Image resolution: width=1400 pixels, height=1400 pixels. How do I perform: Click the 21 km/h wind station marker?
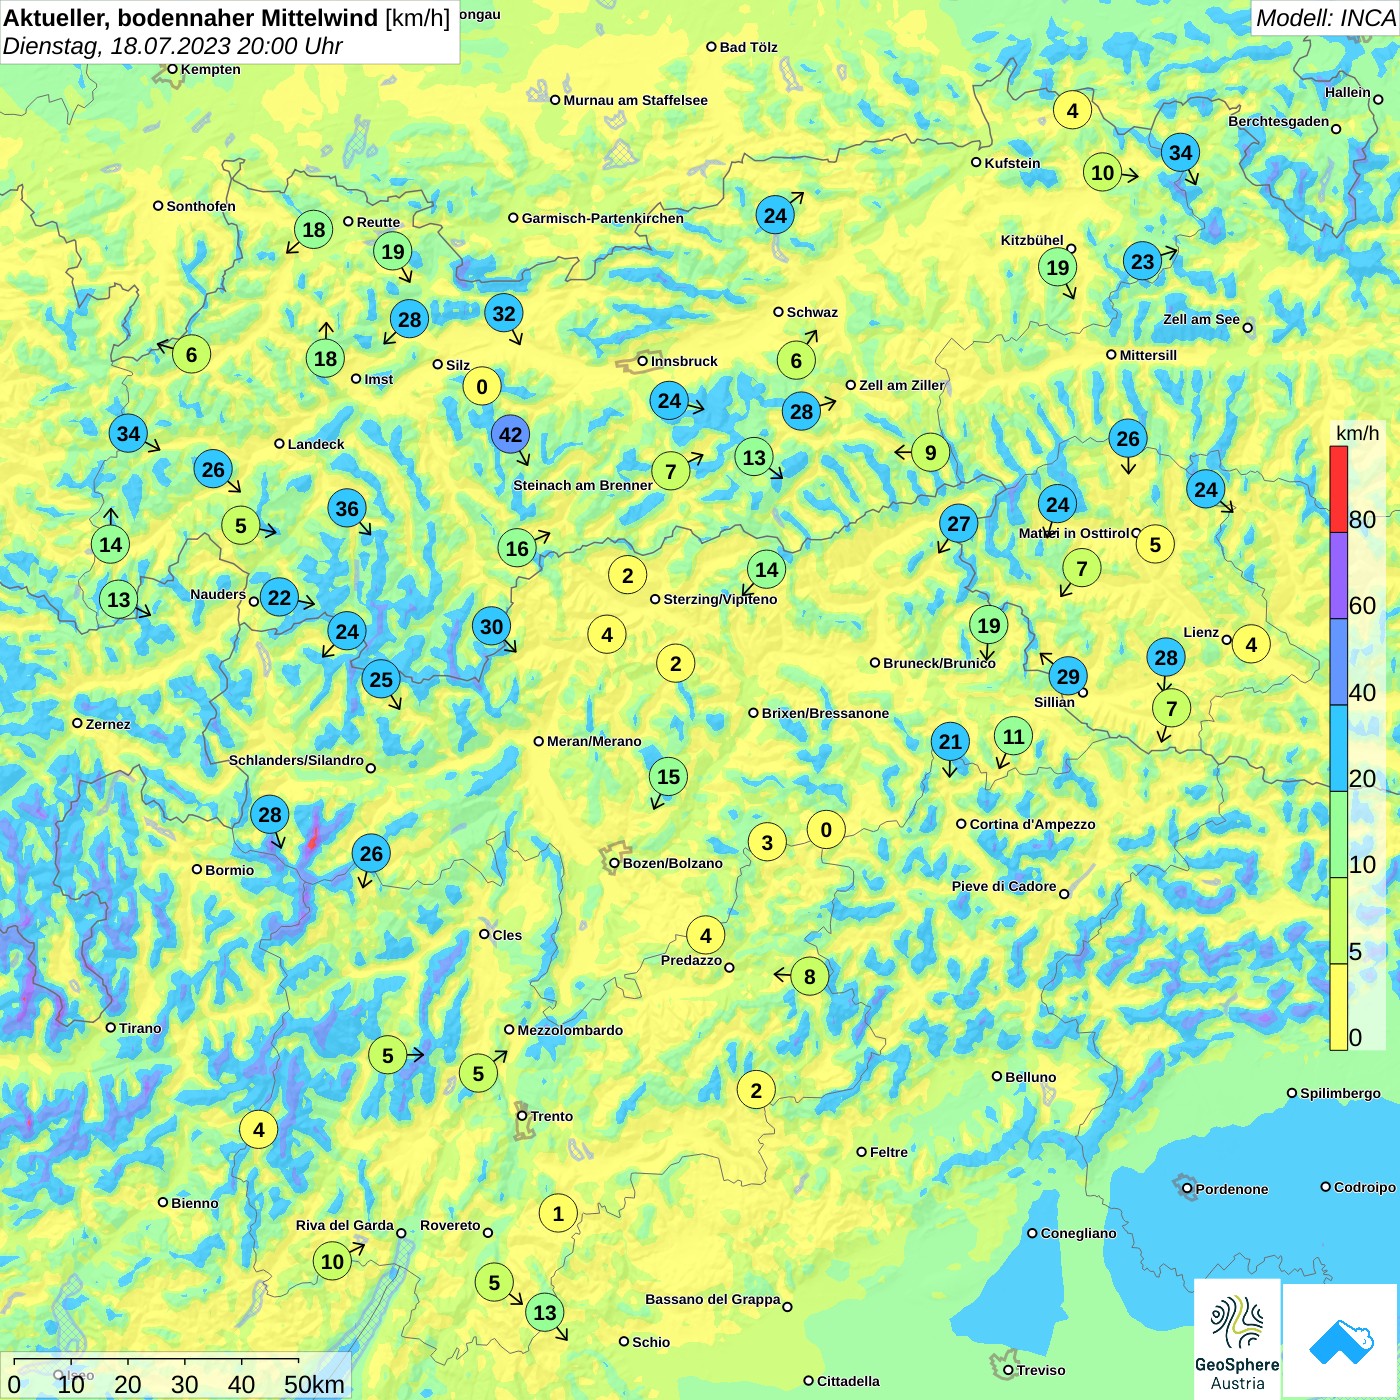pos(950,741)
